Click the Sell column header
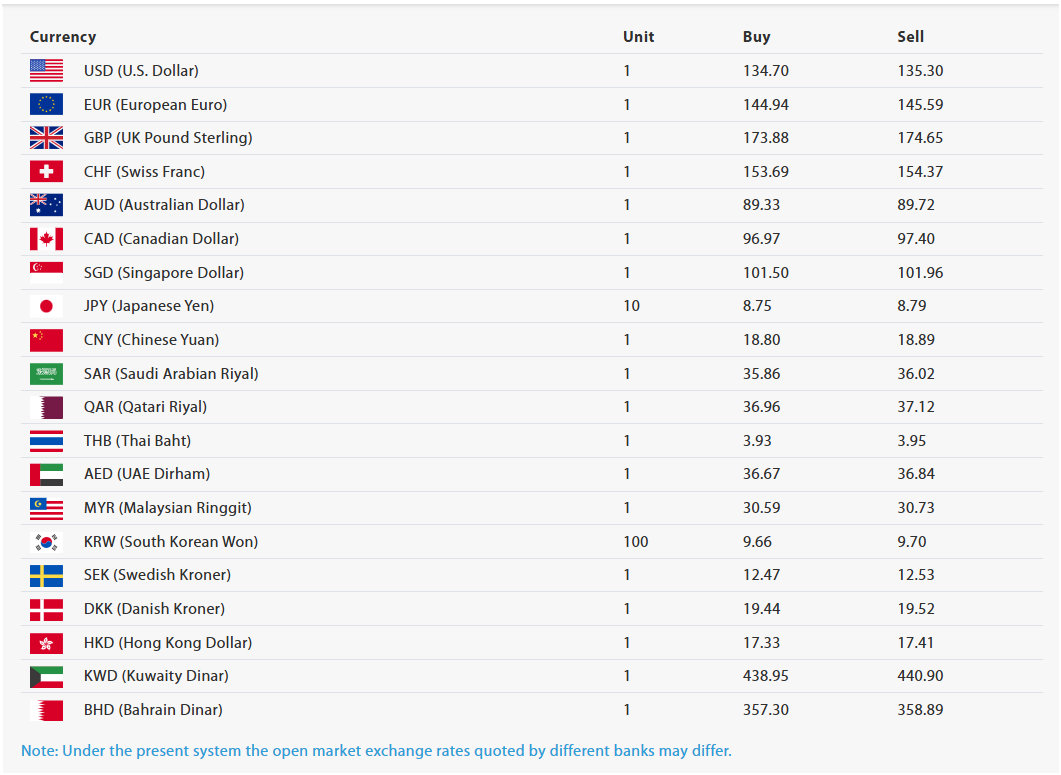The height and width of the screenshot is (775, 1061). pyautogui.click(x=911, y=37)
